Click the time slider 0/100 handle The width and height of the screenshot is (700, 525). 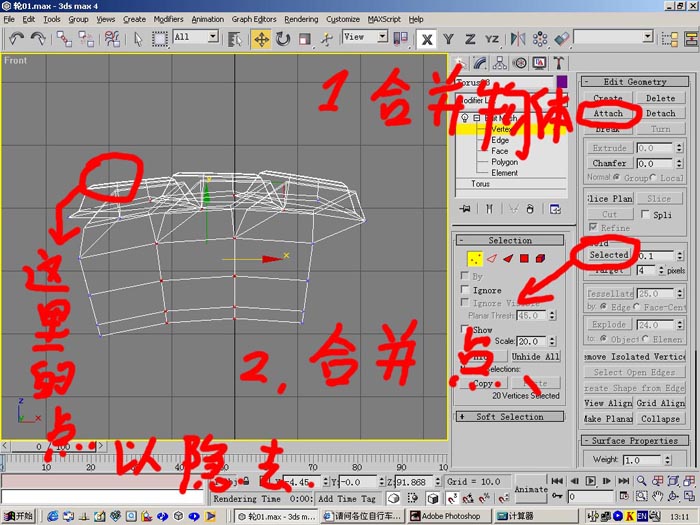pos(54,446)
